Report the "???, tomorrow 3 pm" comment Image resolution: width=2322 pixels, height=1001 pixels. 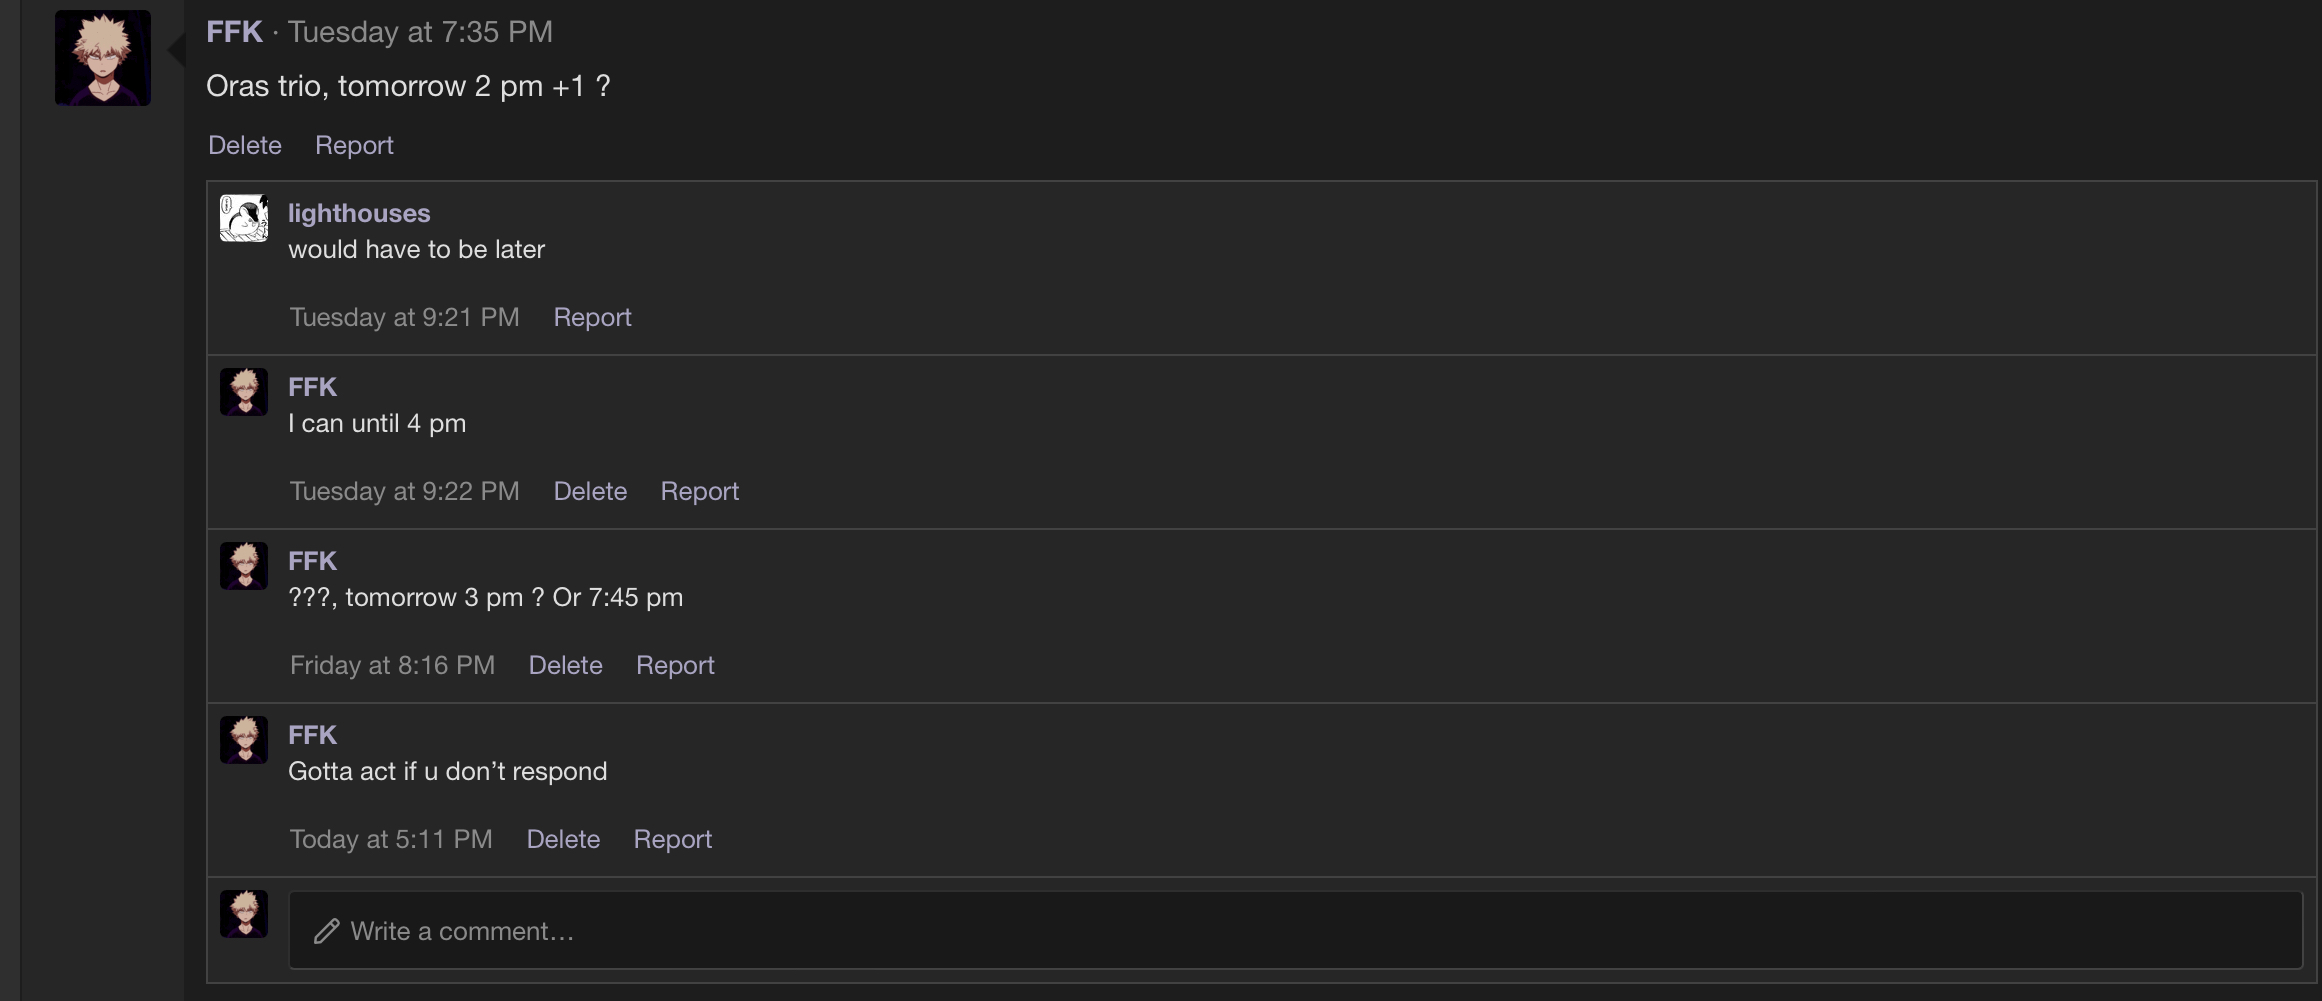pyautogui.click(x=675, y=665)
